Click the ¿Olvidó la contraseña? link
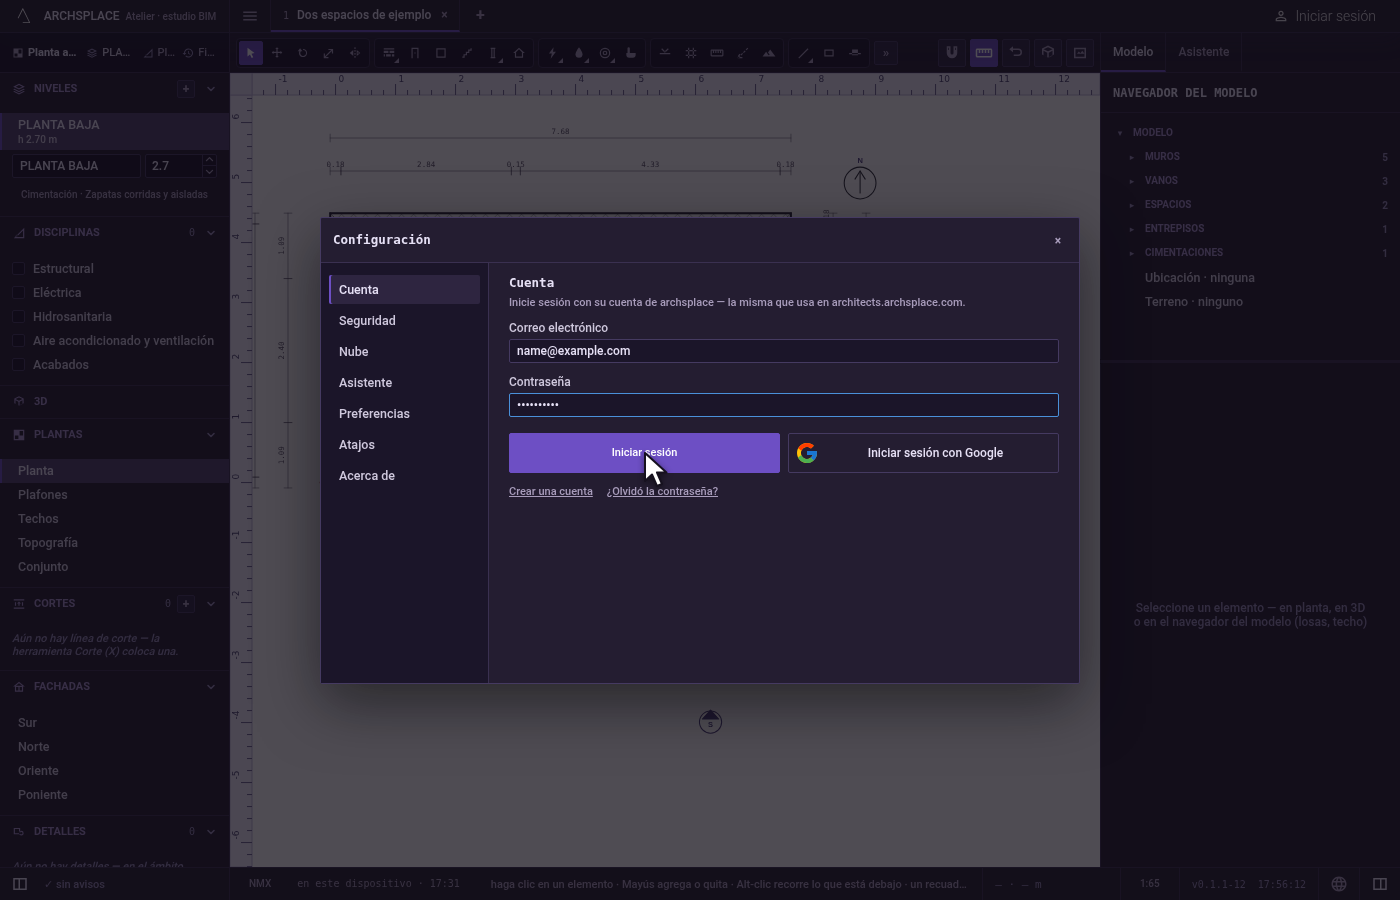Screen dimensions: 1400x900 click(662, 492)
